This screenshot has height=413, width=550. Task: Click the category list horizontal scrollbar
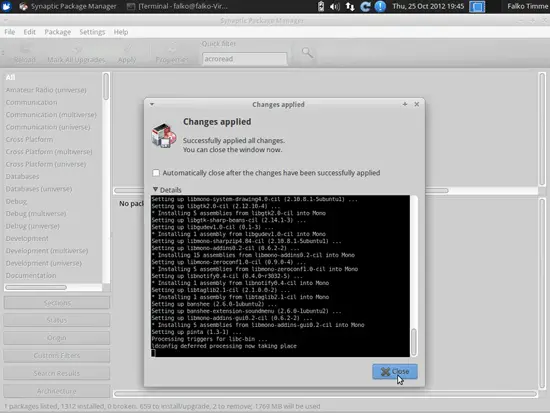point(53,287)
